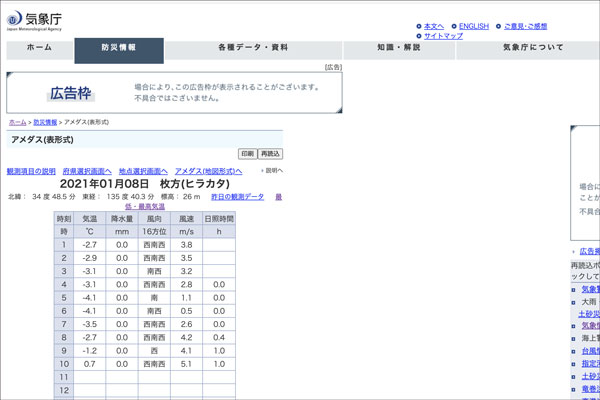Open the サイトマップ link
Viewport: 600px width, 400px height.
[443, 36]
